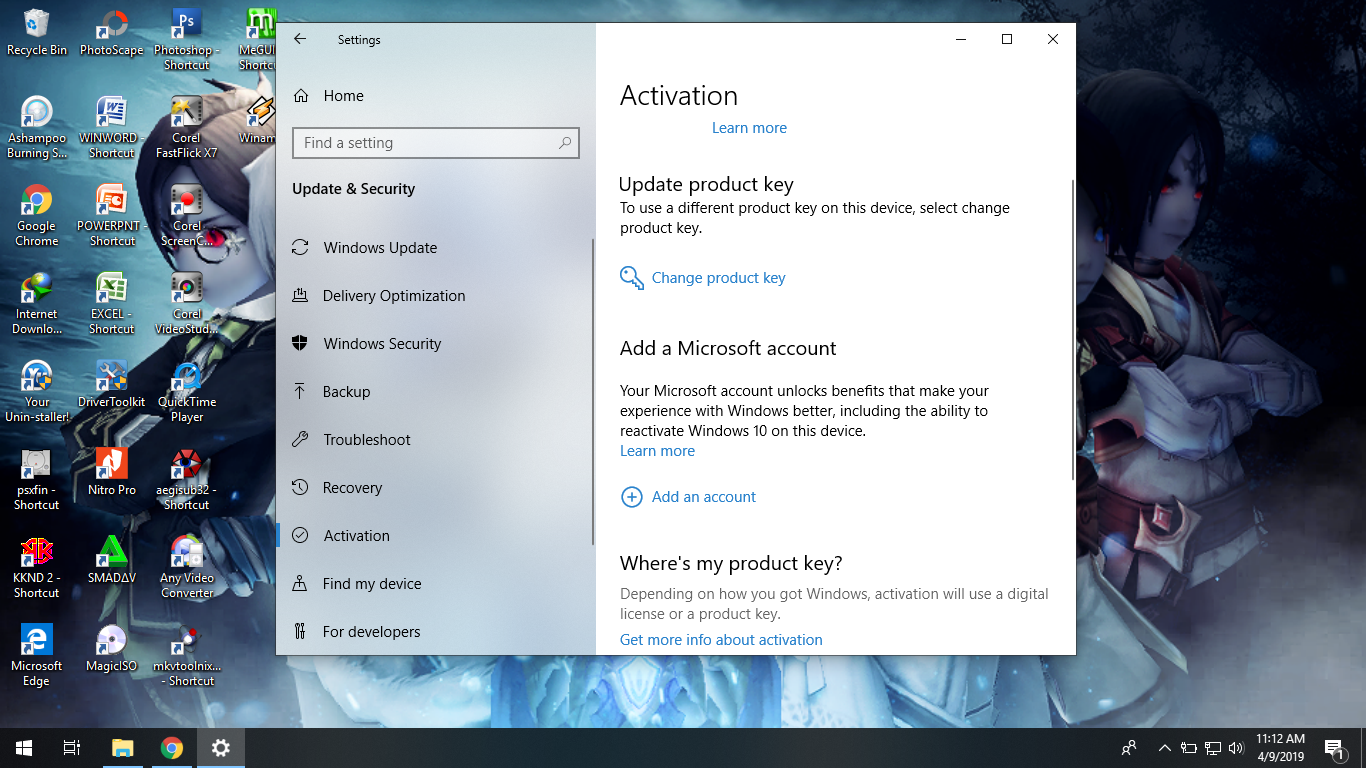Open File Explorer from taskbar
Image resolution: width=1366 pixels, height=768 pixels.
pyautogui.click(x=122, y=748)
